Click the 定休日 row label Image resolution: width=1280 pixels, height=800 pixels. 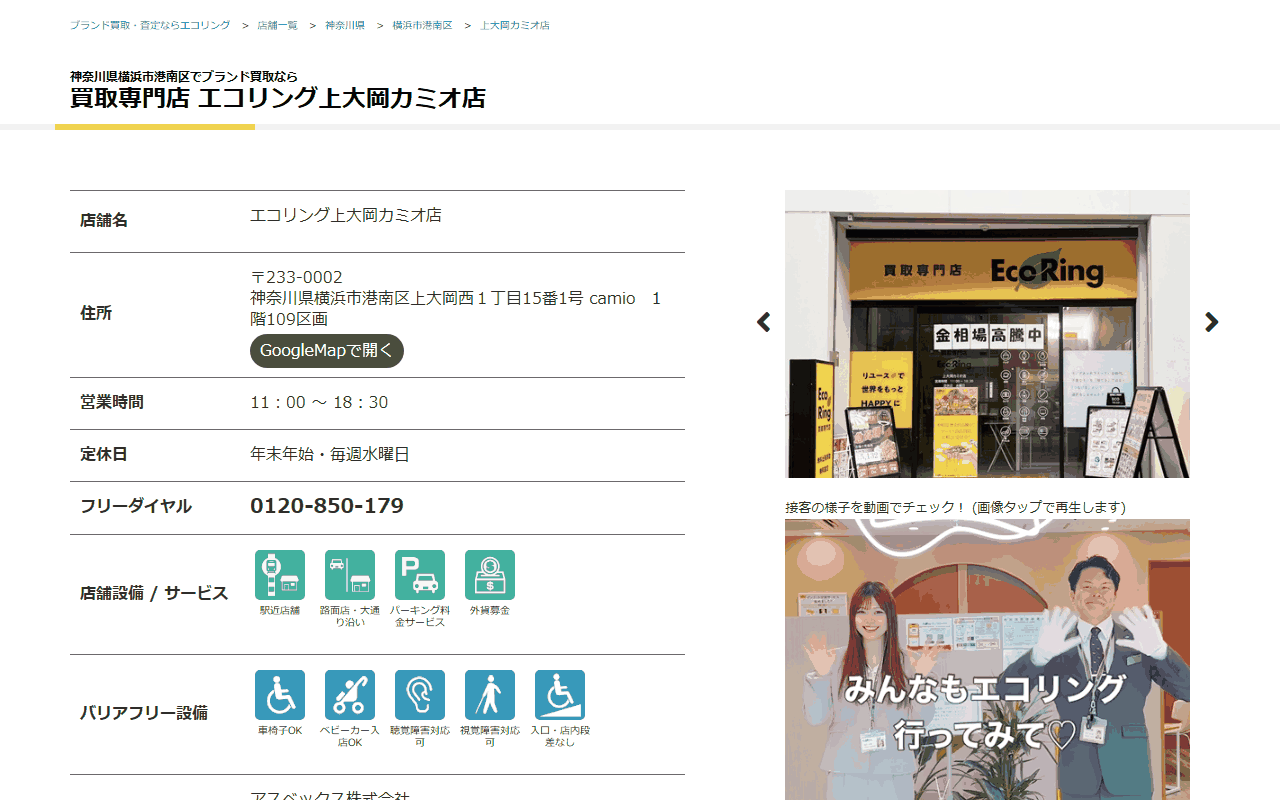104,454
